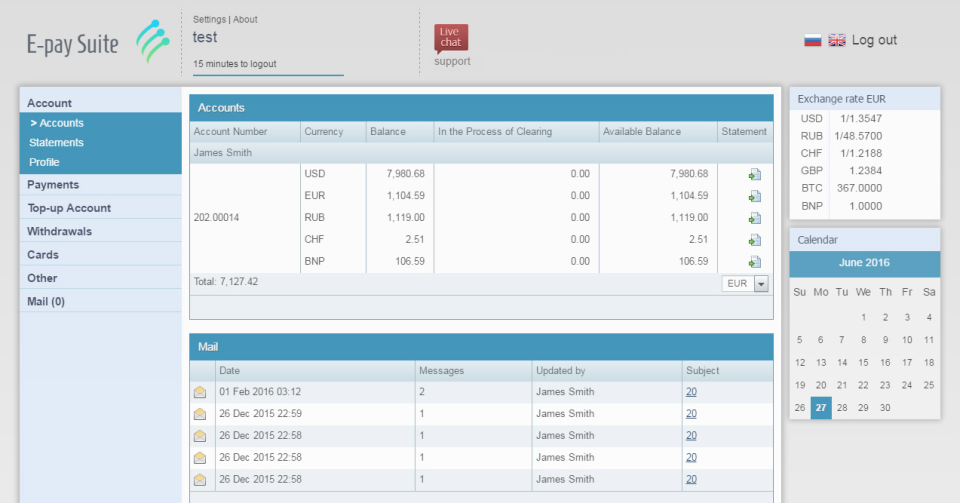This screenshot has width=960, height=503.
Task: Click the Available Balance column header
Action: [x=642, y=132]
